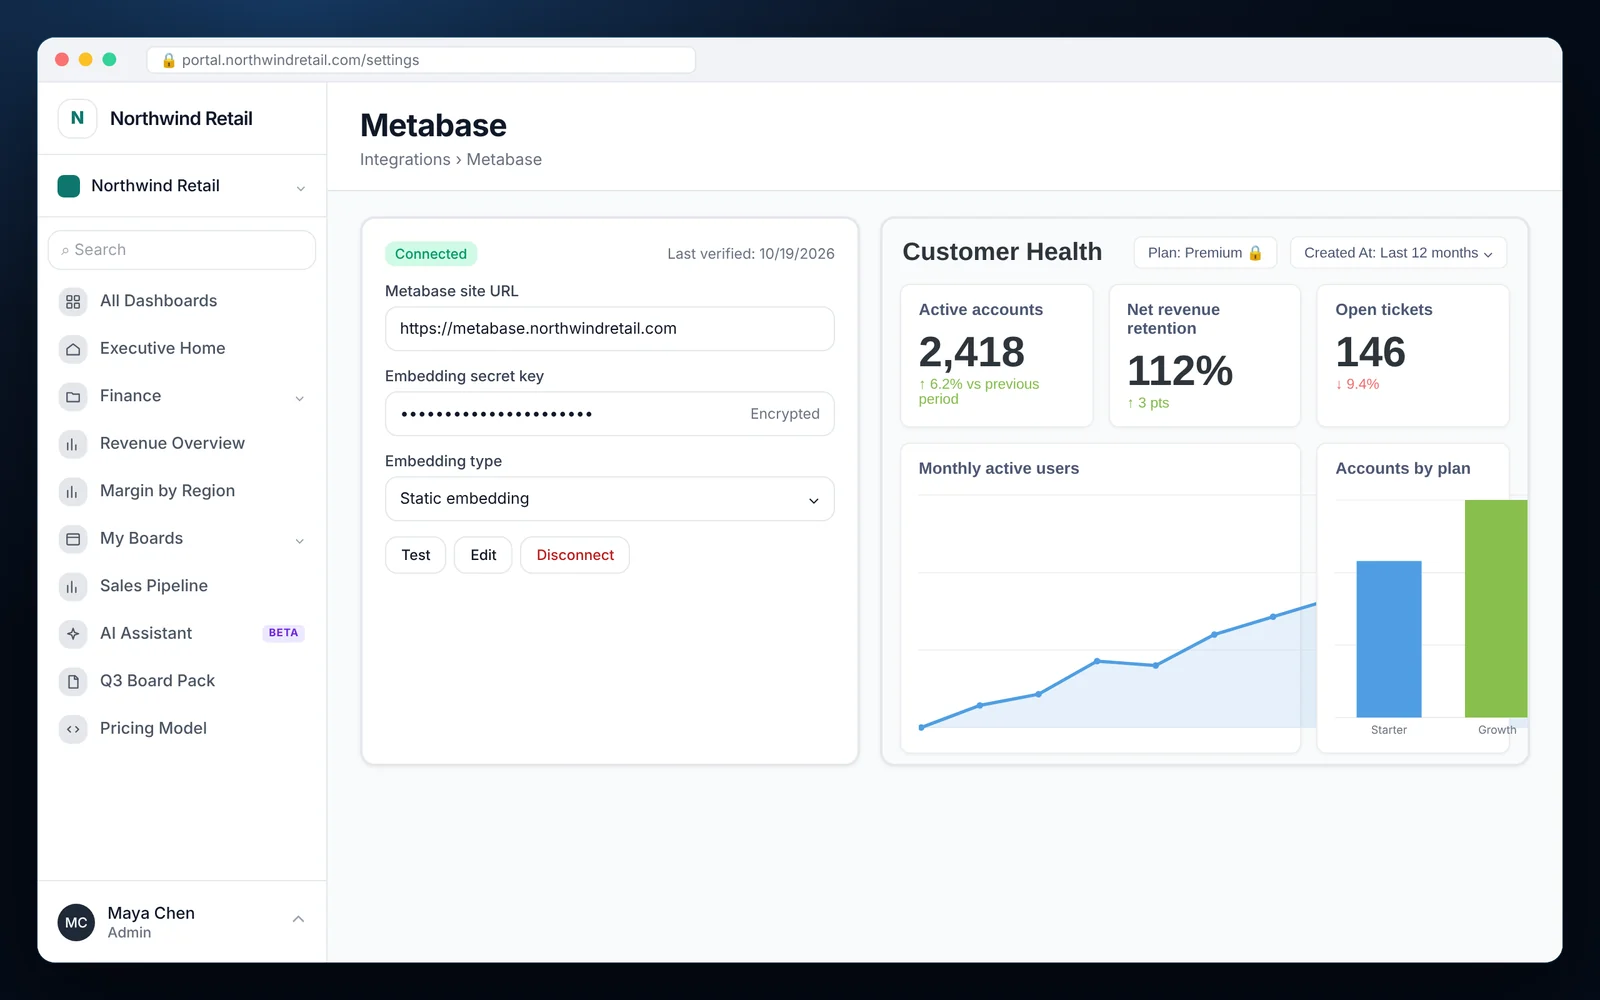1600x1000 pixels.
Task: Click the Embedding secret key field
Action: [x=610, y=414]
